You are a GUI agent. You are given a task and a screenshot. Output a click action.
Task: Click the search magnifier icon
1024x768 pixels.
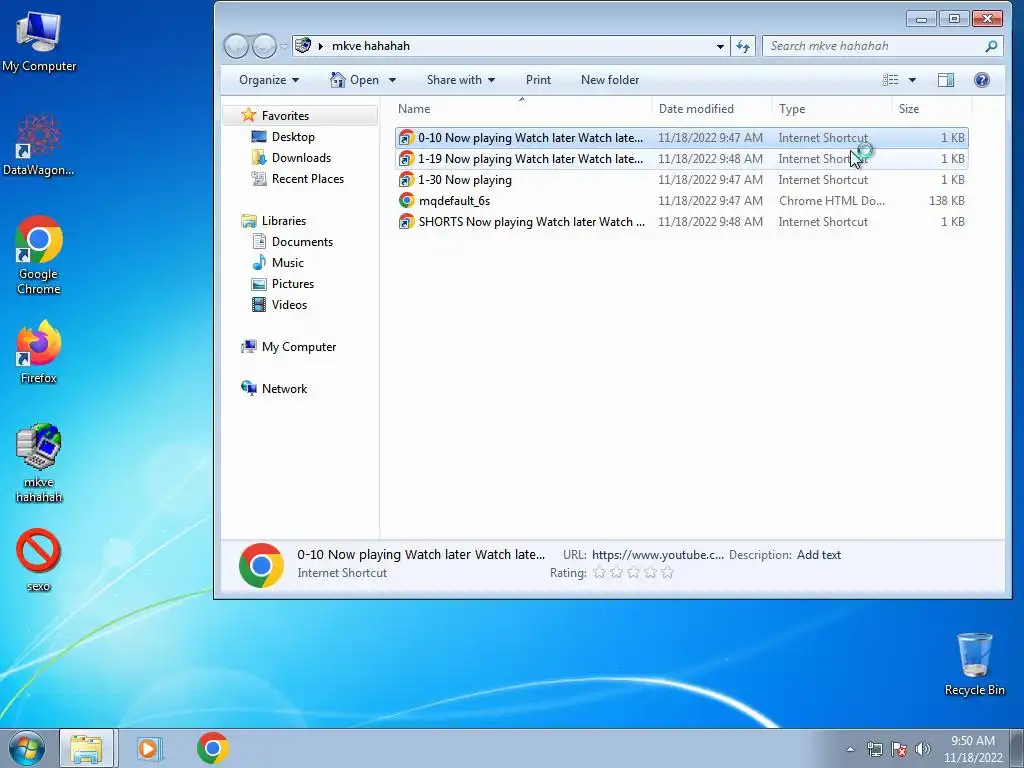pos(991,46)
